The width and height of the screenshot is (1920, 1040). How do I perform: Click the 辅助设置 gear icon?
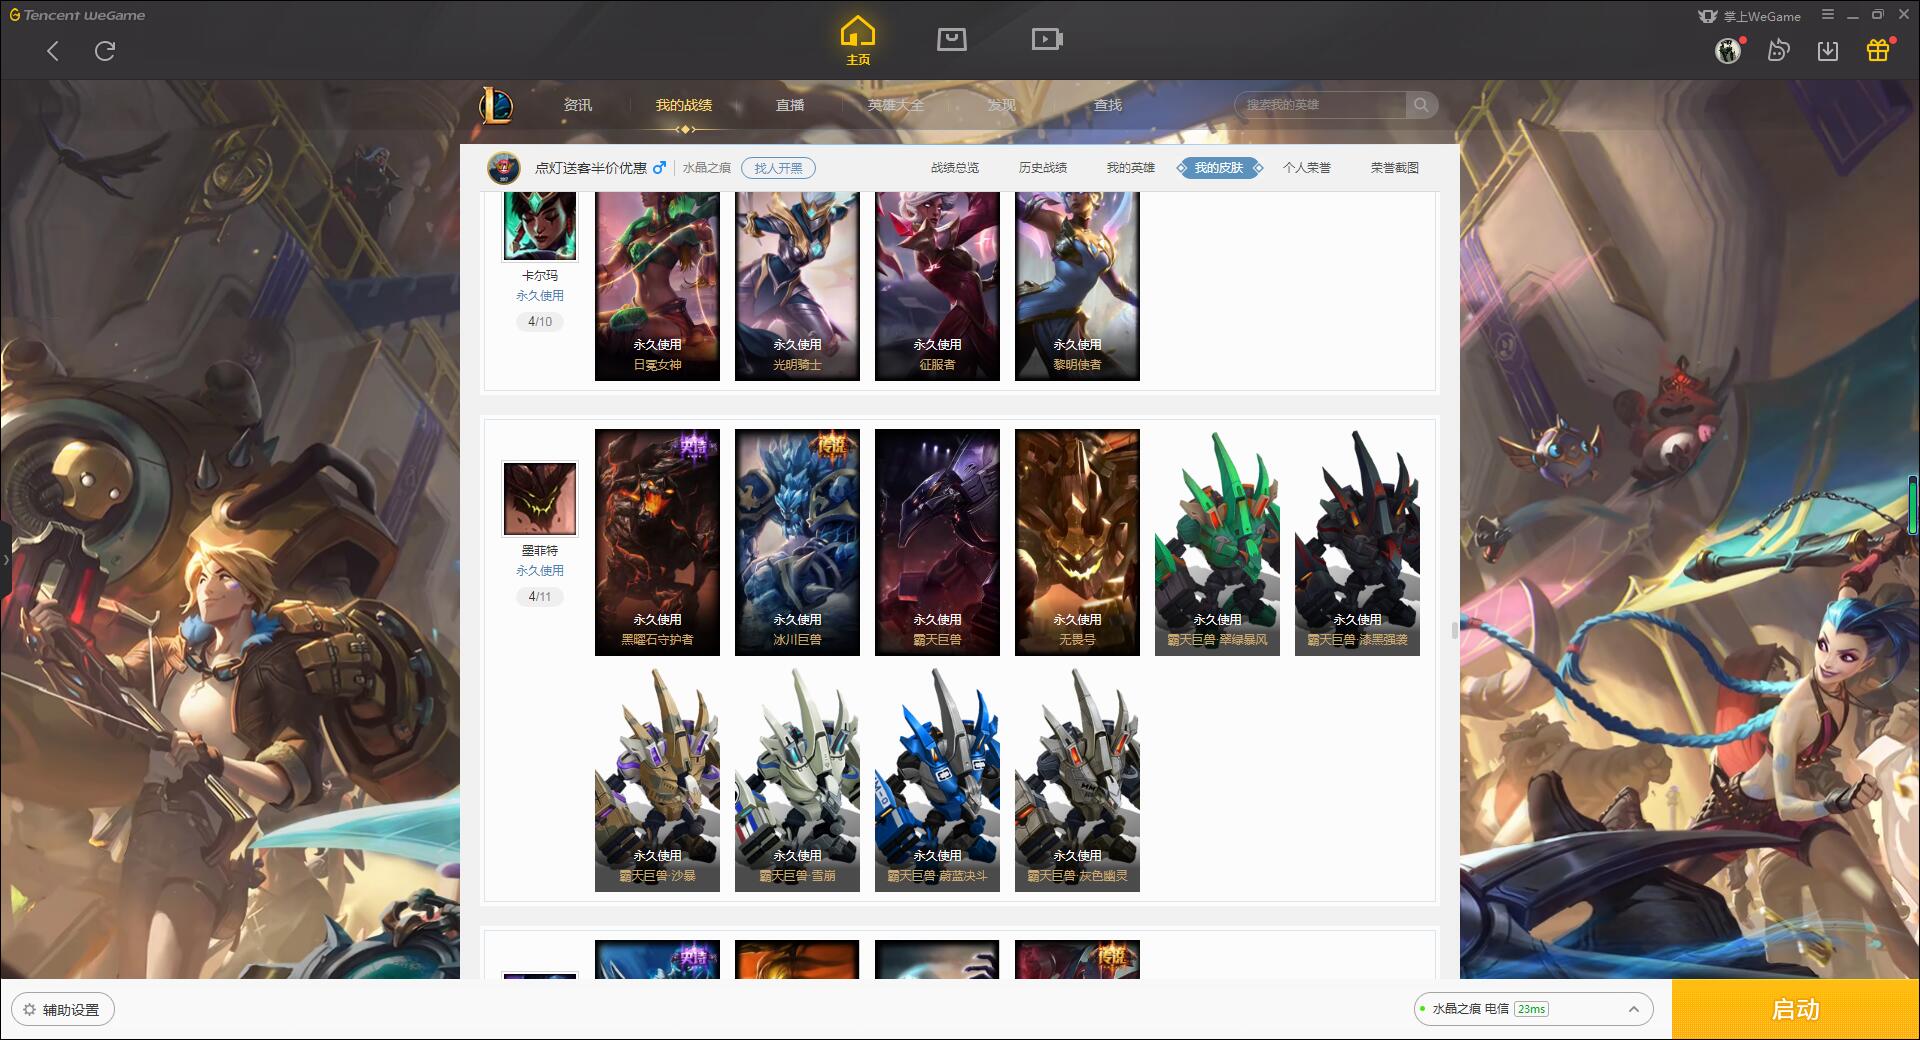29,1010
